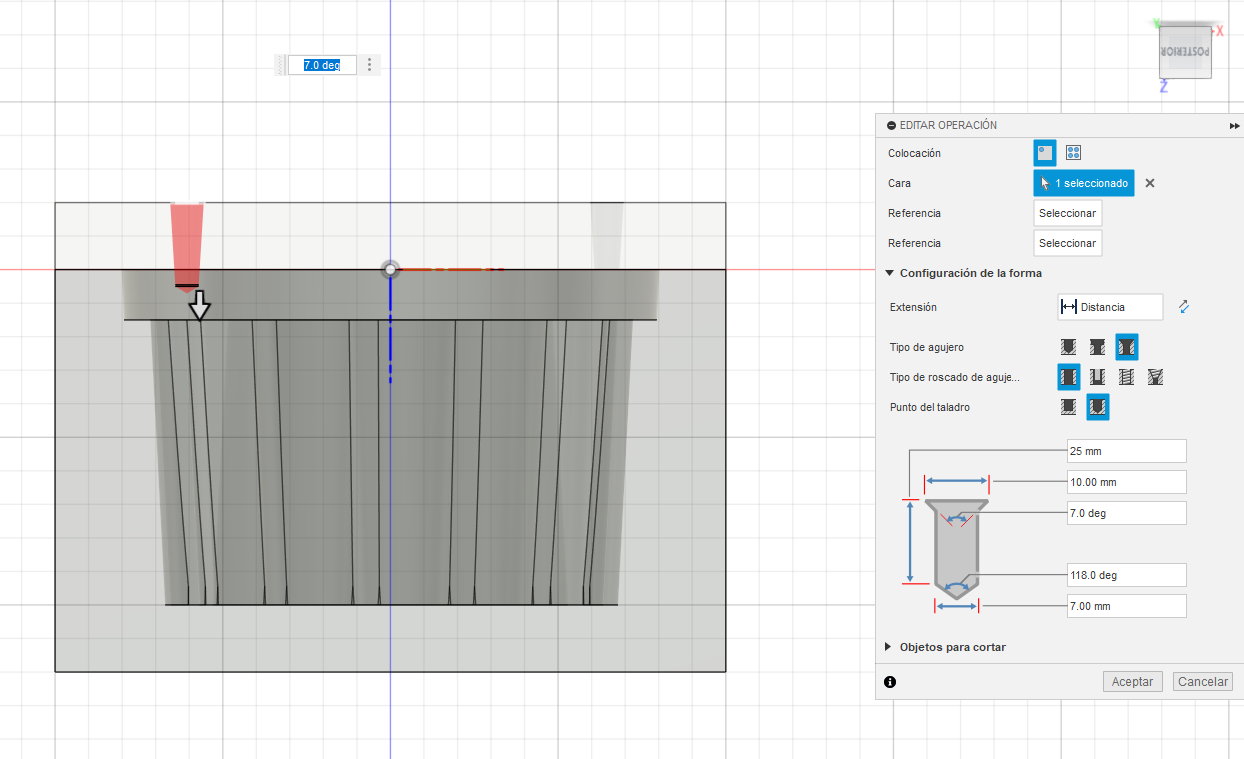Image resolution: width=1244 pixels, height=759 pixels.
Task: Open the Extensión Distancia dropdown
Action: pyautogui.click(x=1110, y=307)
